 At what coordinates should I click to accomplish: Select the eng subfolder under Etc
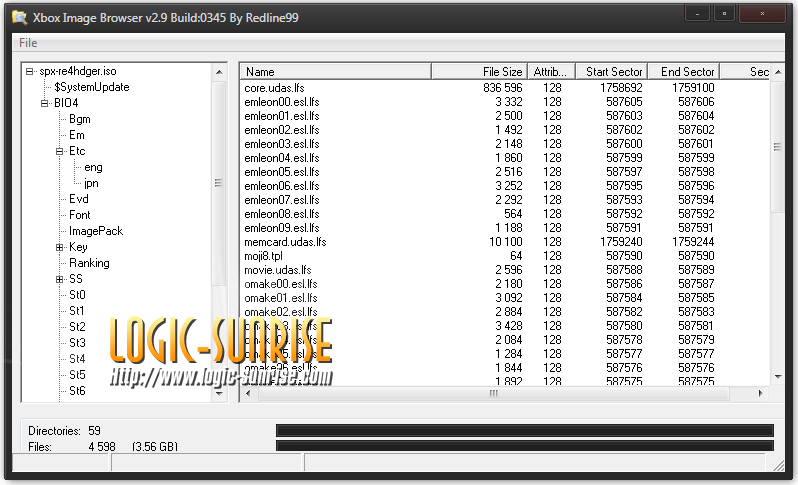click(x=93, y=167)
